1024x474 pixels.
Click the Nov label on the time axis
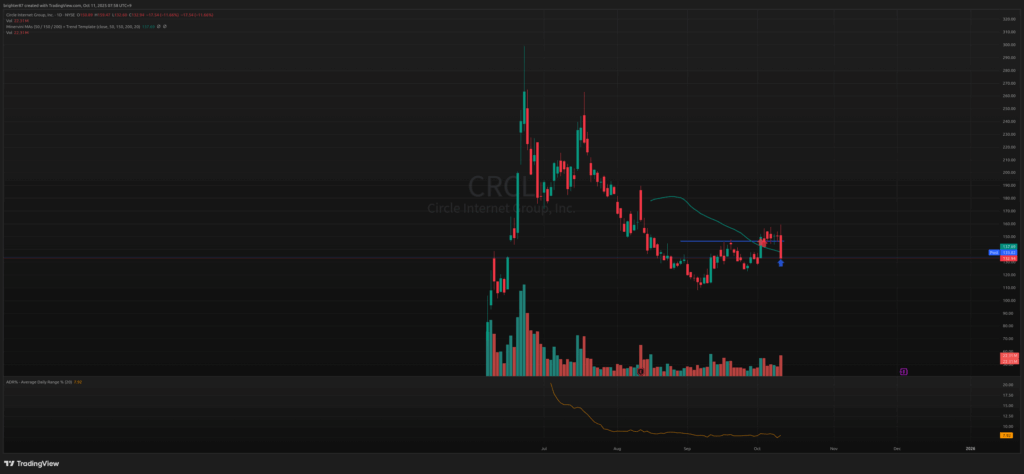point(832,451)
